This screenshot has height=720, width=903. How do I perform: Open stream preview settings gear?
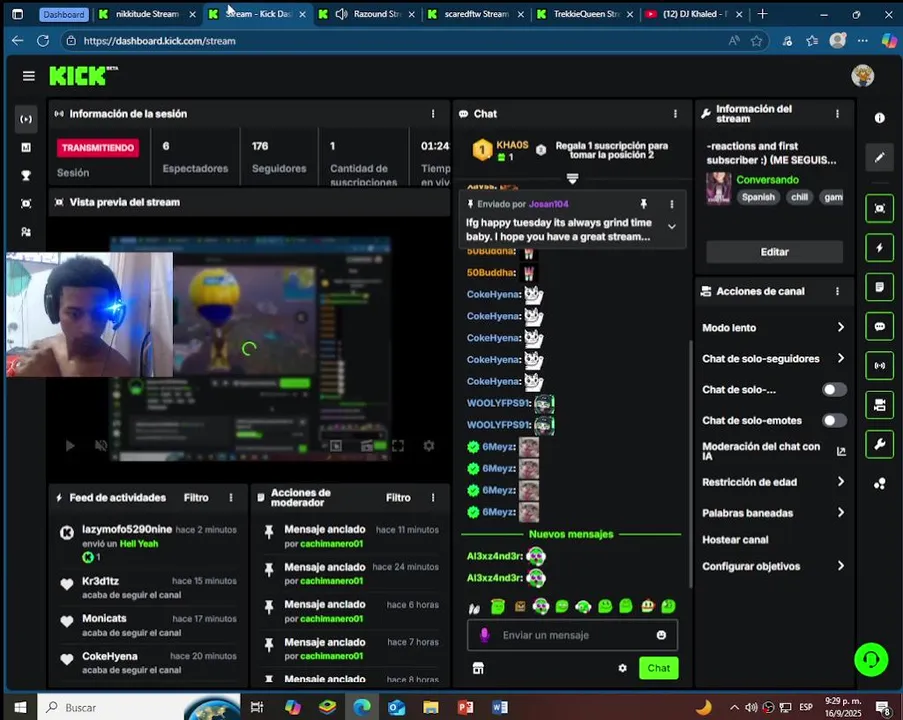[428, 445]
